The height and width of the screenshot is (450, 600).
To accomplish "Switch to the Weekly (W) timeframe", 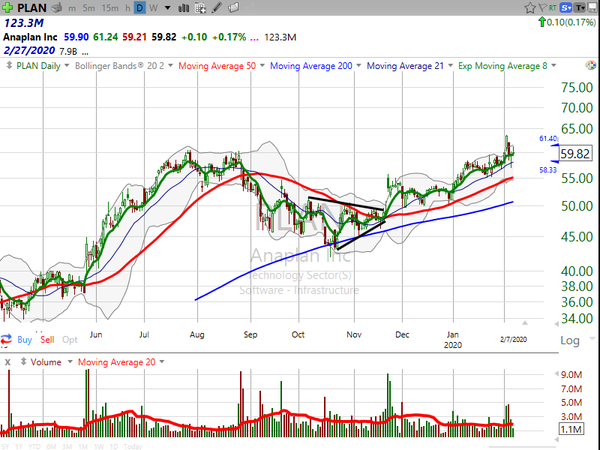I will 153,8.
